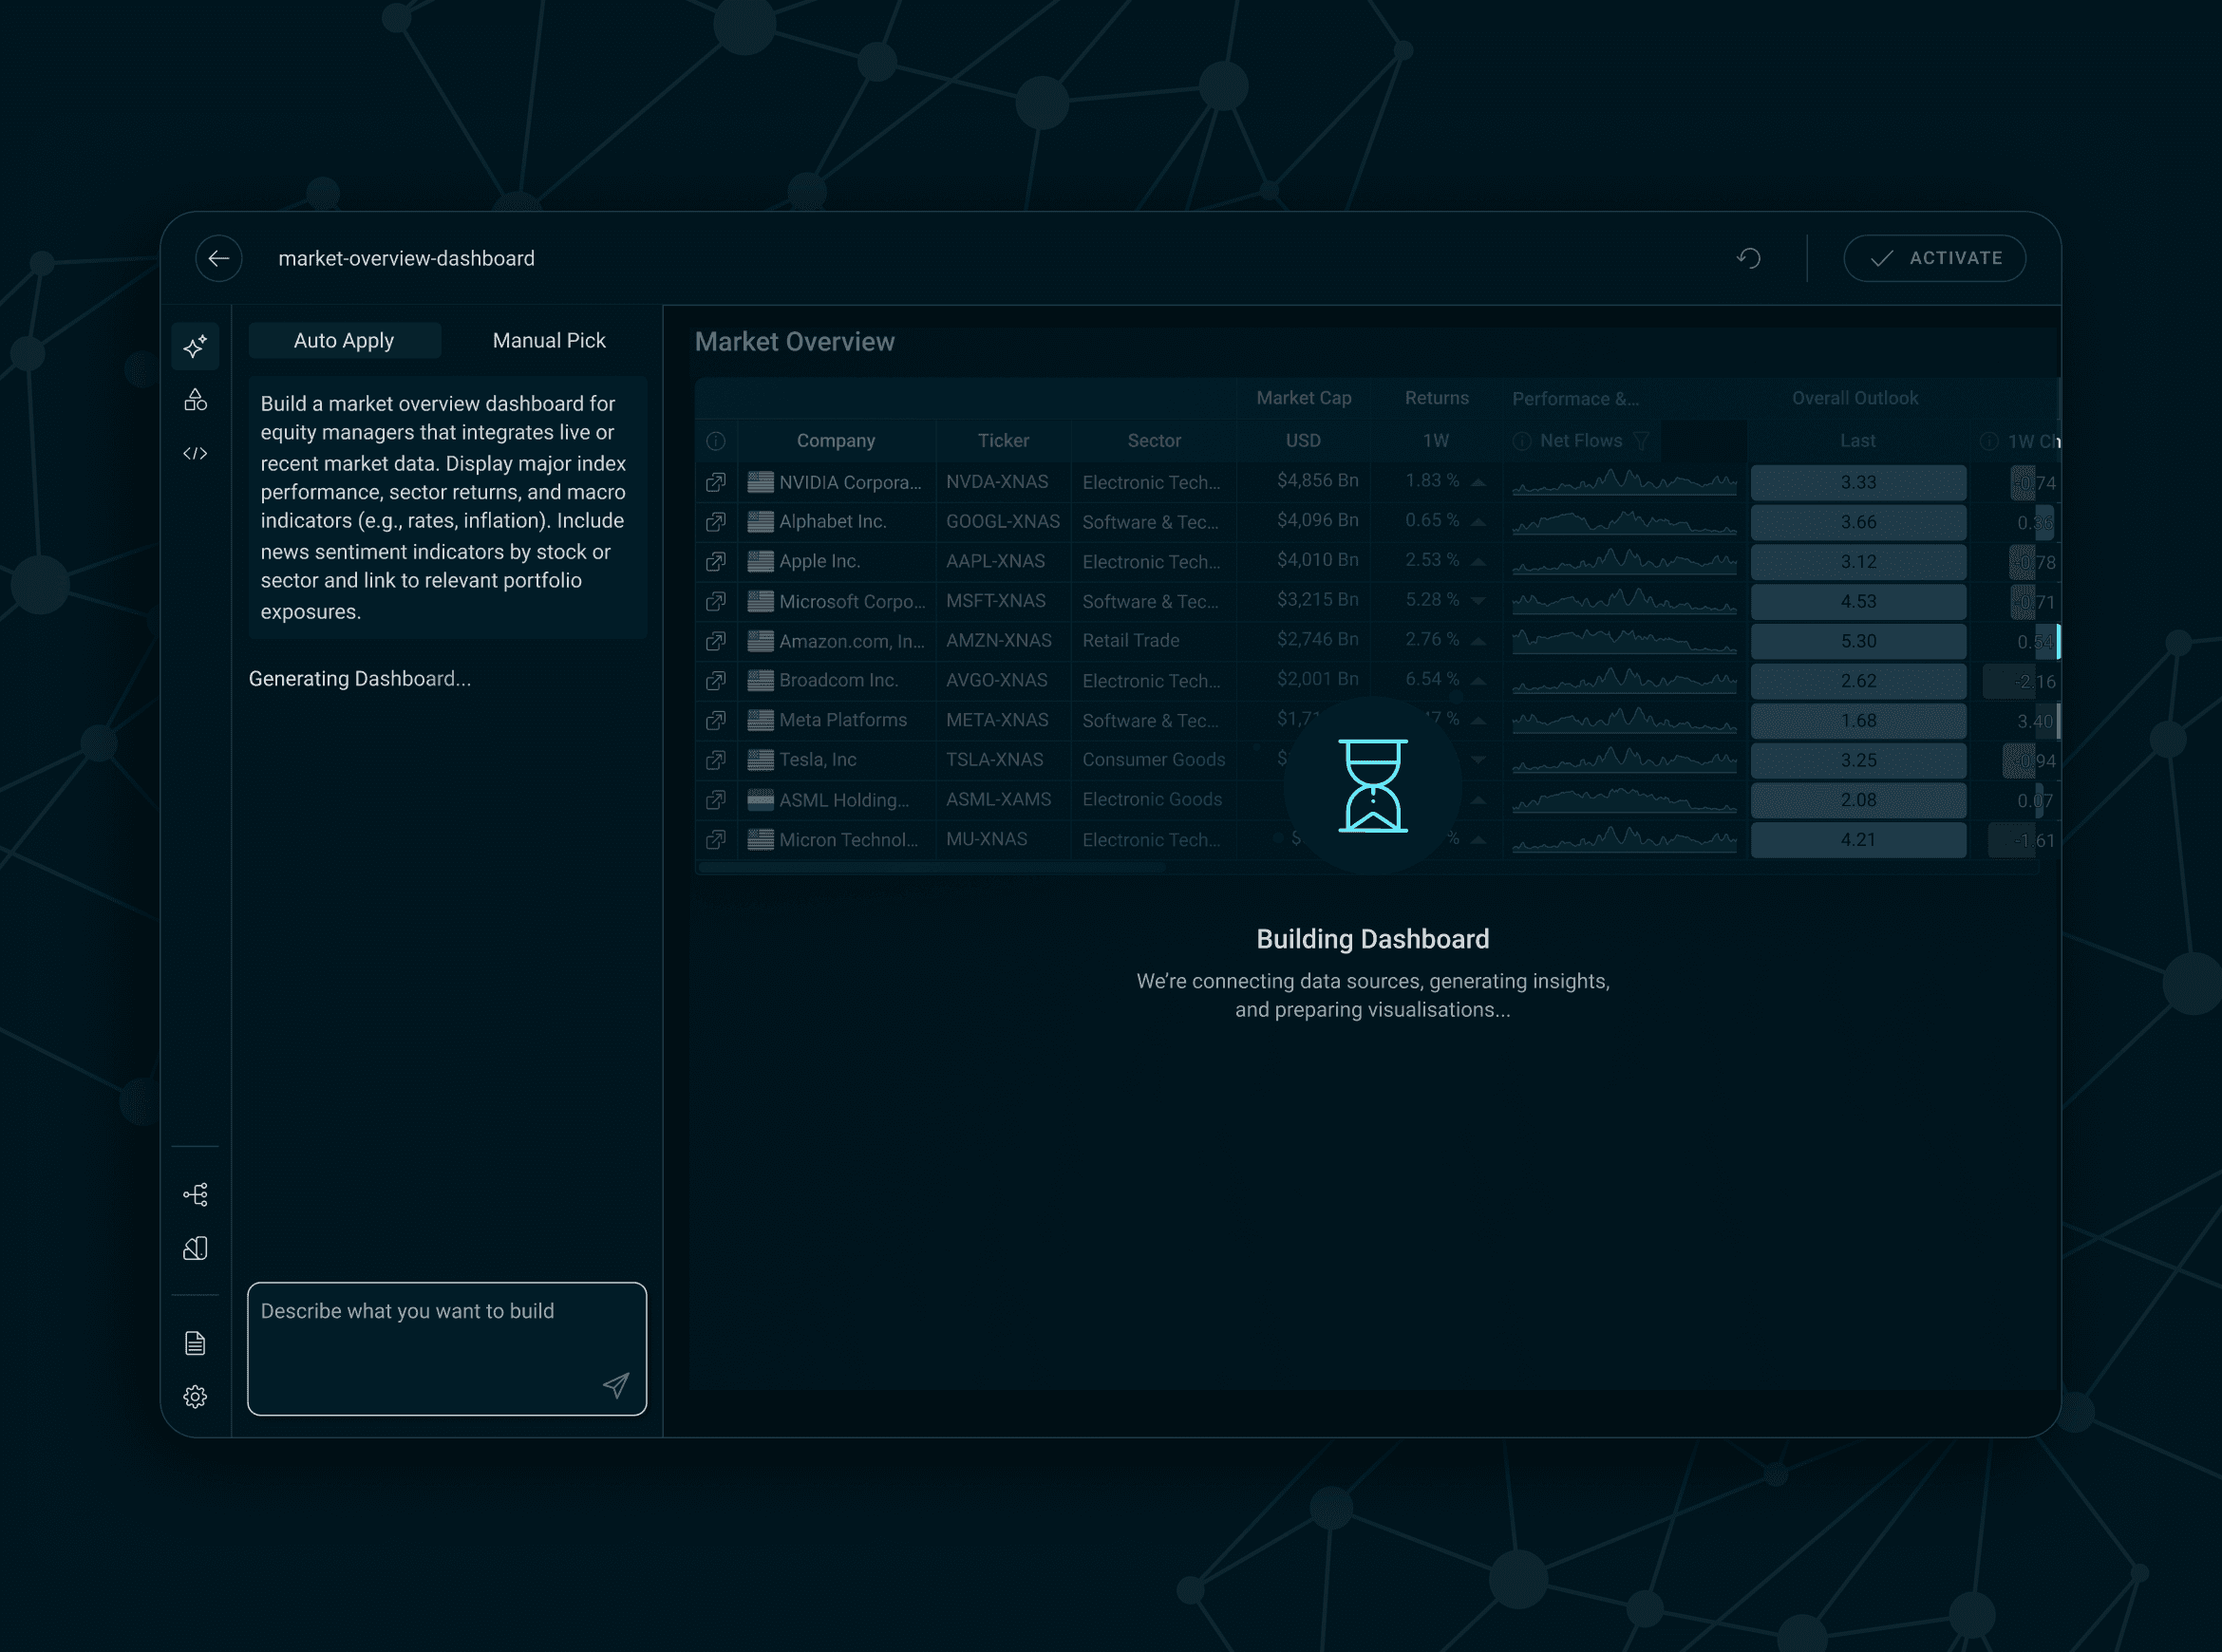Send the prompt with paper plane icon
This screenshot has width=2222, height=1652.
[616, 1385]
